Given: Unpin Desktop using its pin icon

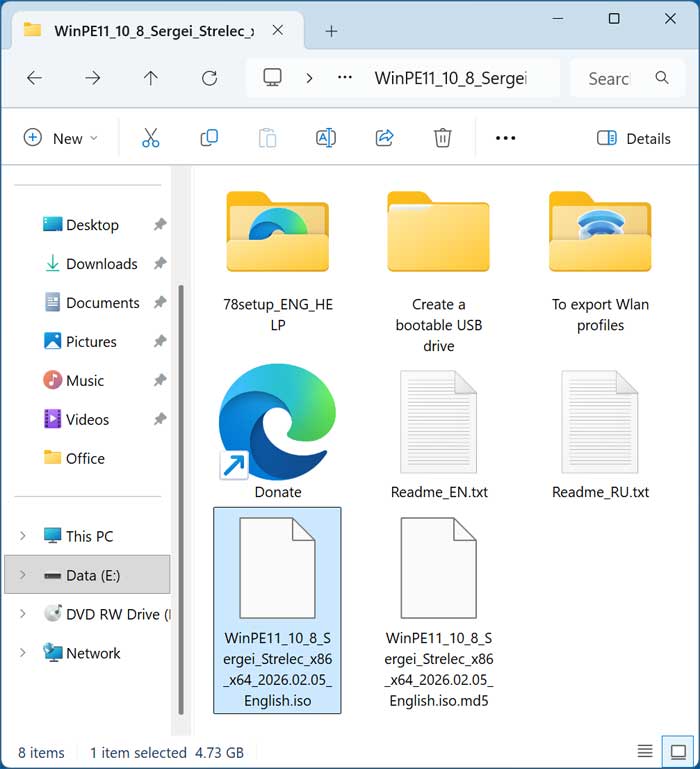Looking at the screenshot, I should (x=160, y=225).
